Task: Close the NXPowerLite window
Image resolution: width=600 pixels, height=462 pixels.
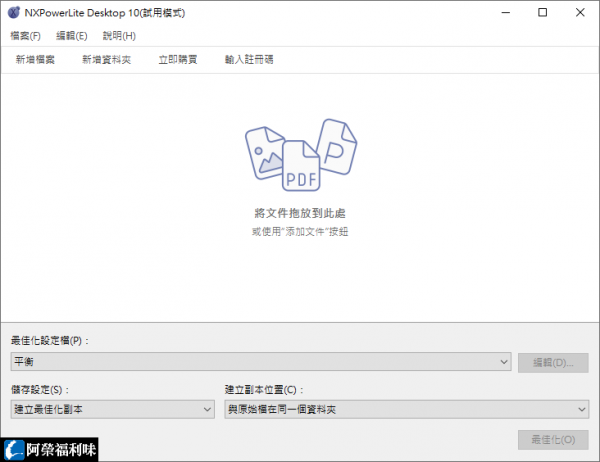Action: pos(580,12)
